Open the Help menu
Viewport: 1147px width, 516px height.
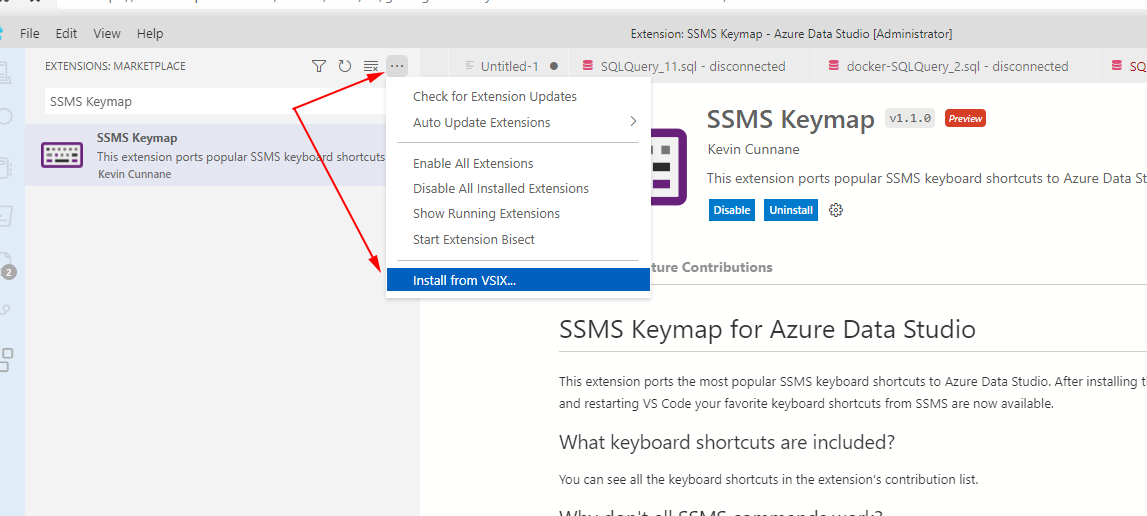[x=150, y=34]
